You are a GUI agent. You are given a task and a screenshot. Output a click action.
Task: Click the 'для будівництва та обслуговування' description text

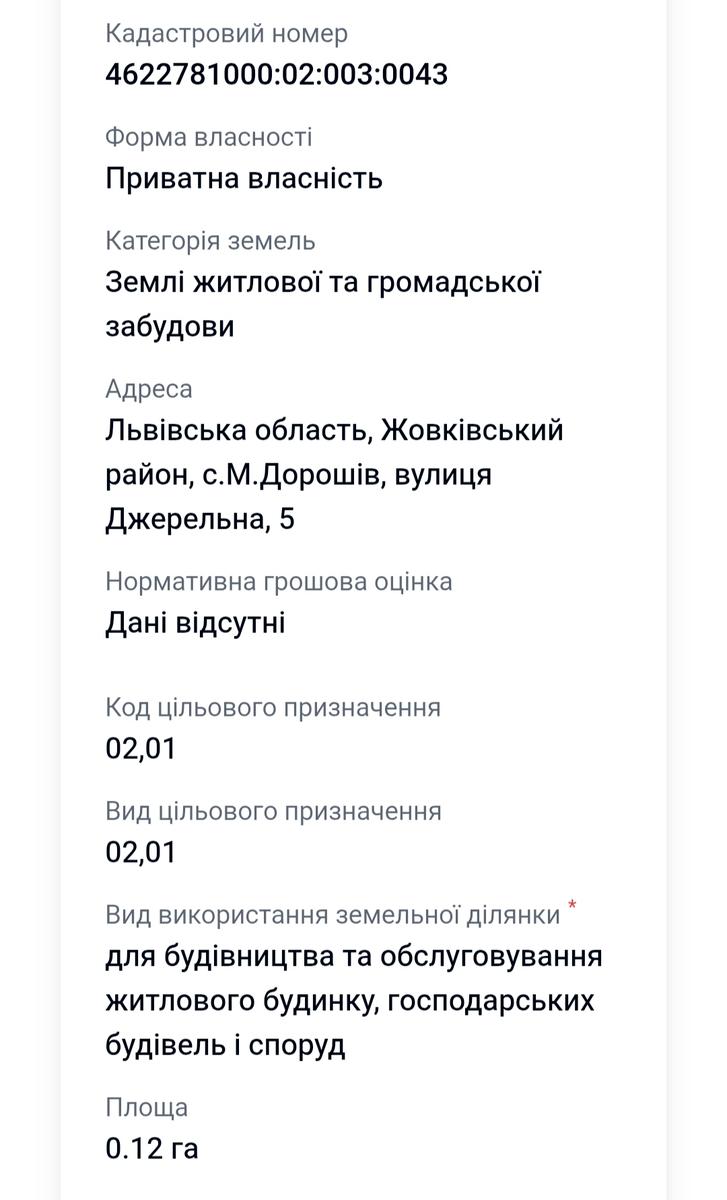[354, 957]
